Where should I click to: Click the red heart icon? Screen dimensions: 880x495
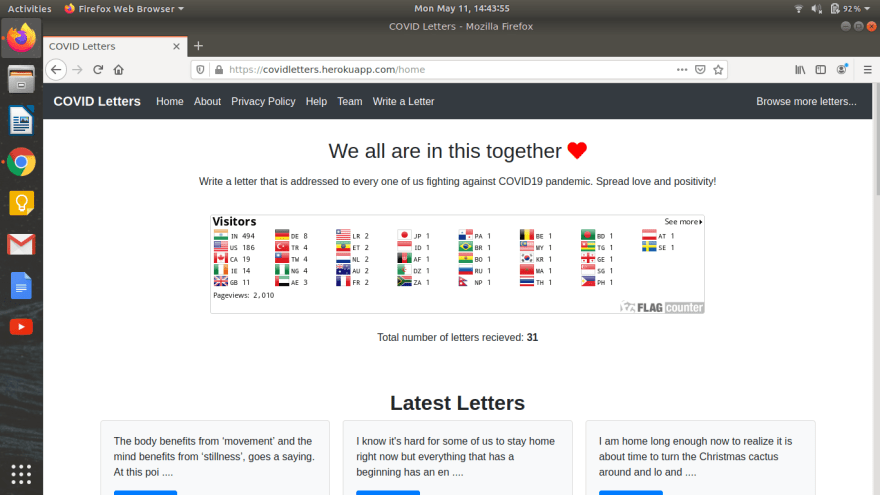(577, 150)
